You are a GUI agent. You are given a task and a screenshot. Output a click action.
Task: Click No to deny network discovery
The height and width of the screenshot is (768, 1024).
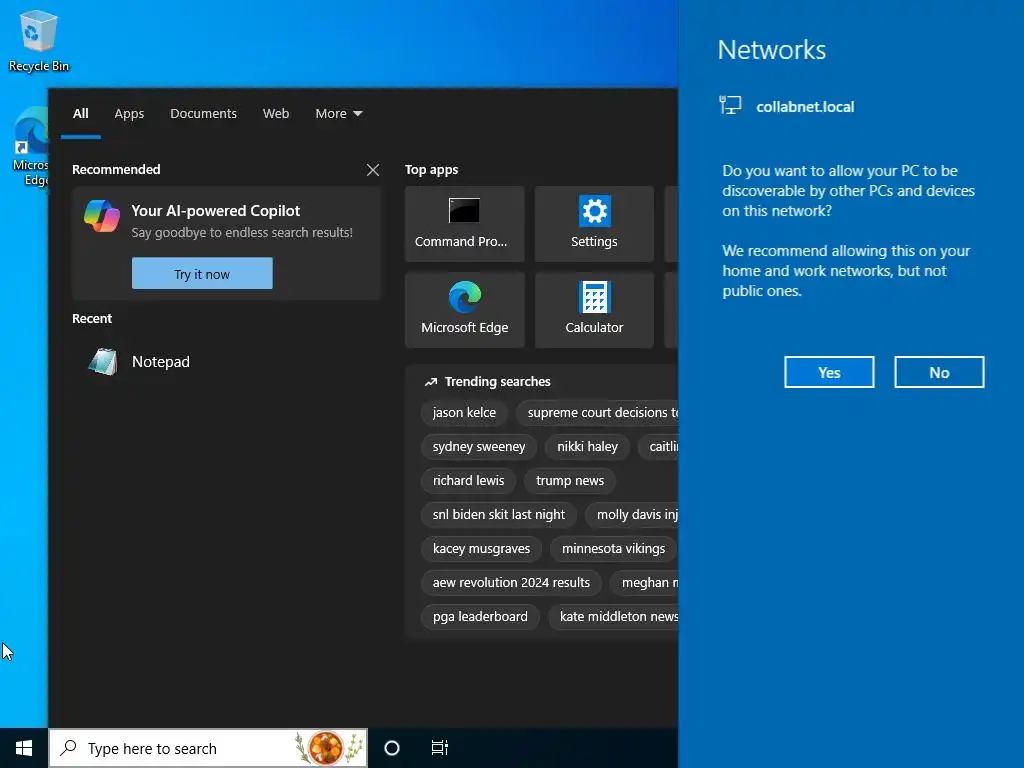click(938, 372)
